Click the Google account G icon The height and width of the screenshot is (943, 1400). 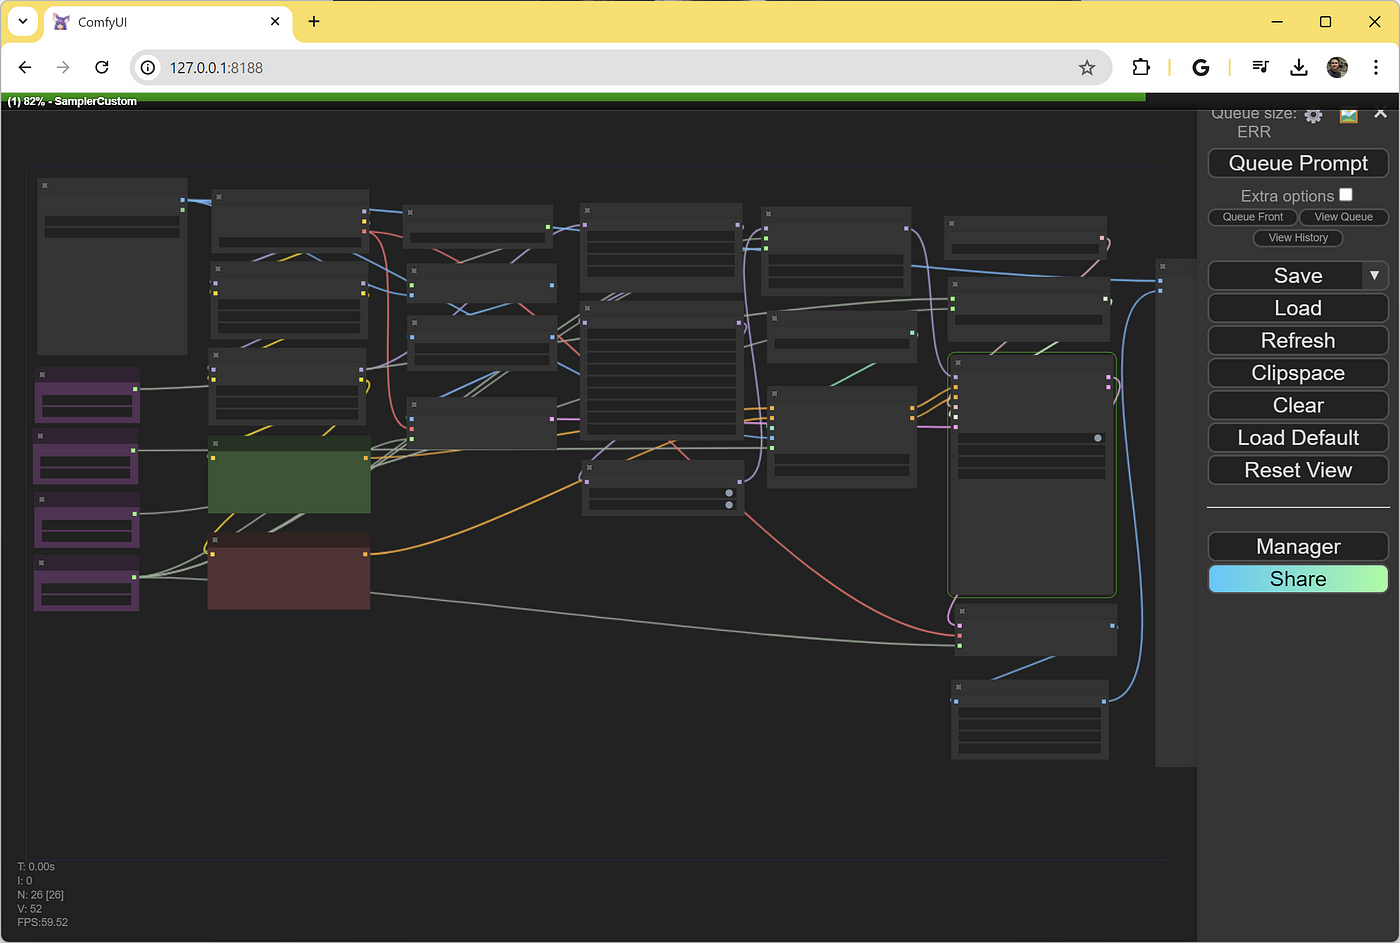pos(1201,67)
